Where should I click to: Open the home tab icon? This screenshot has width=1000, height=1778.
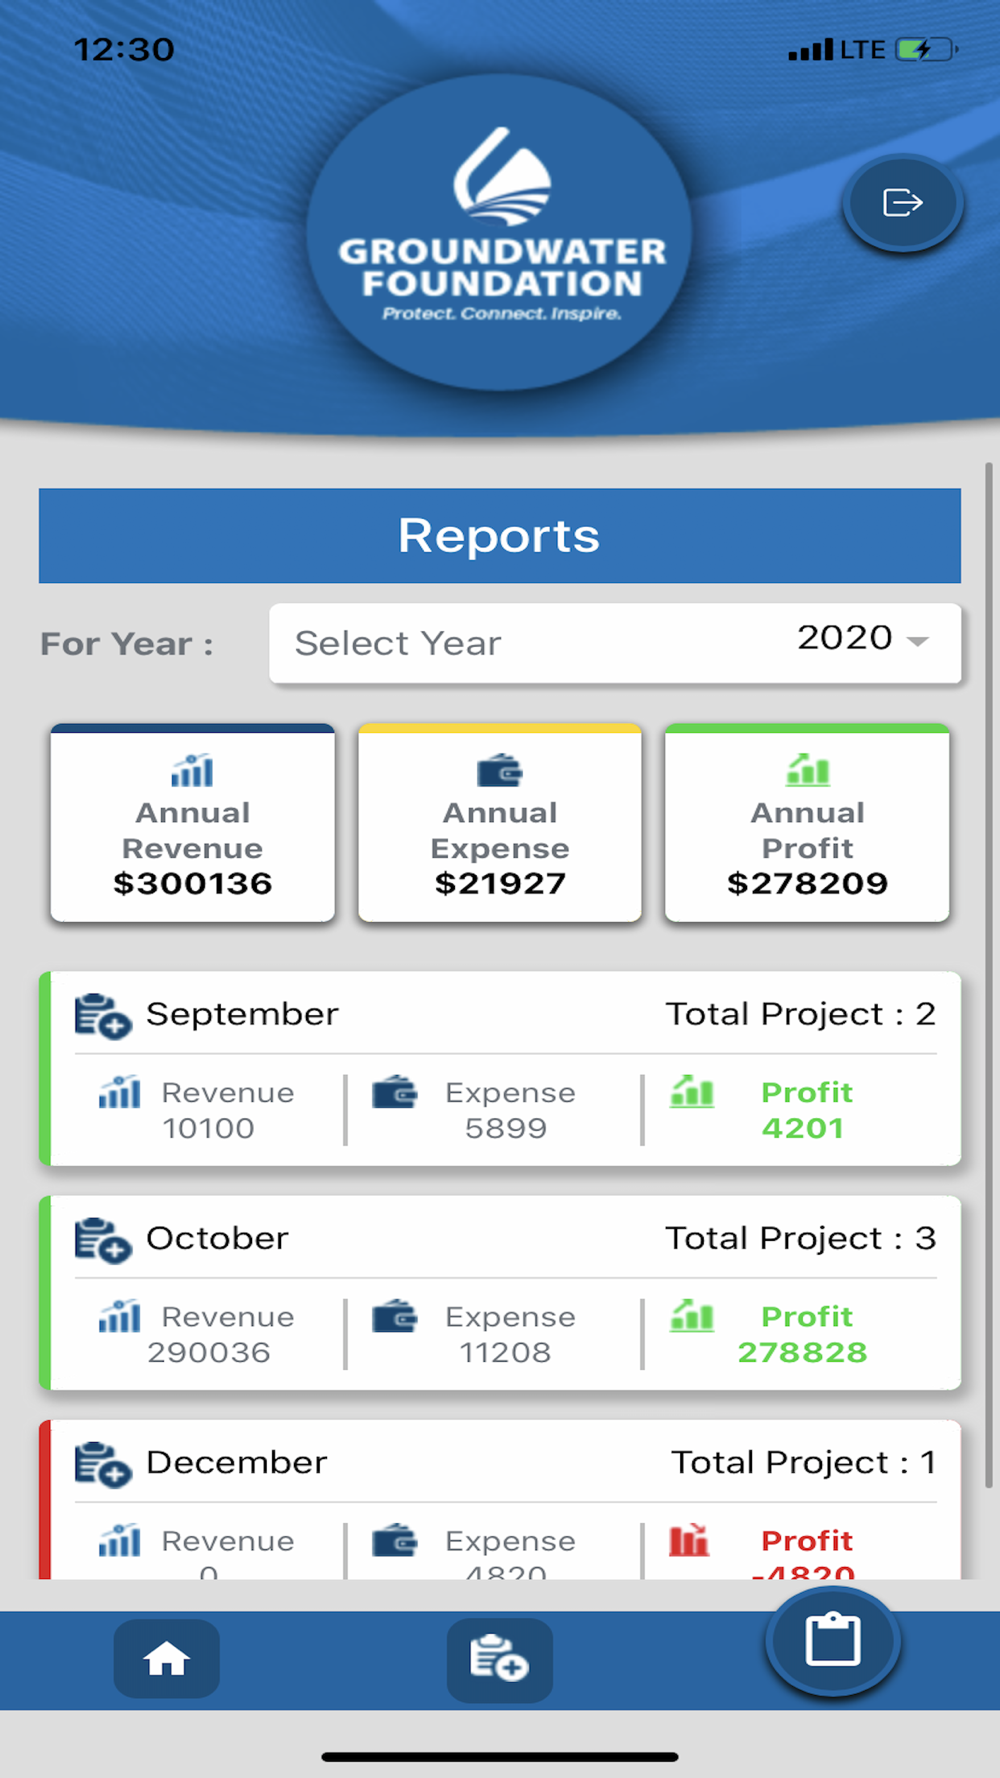(166, 1659)
